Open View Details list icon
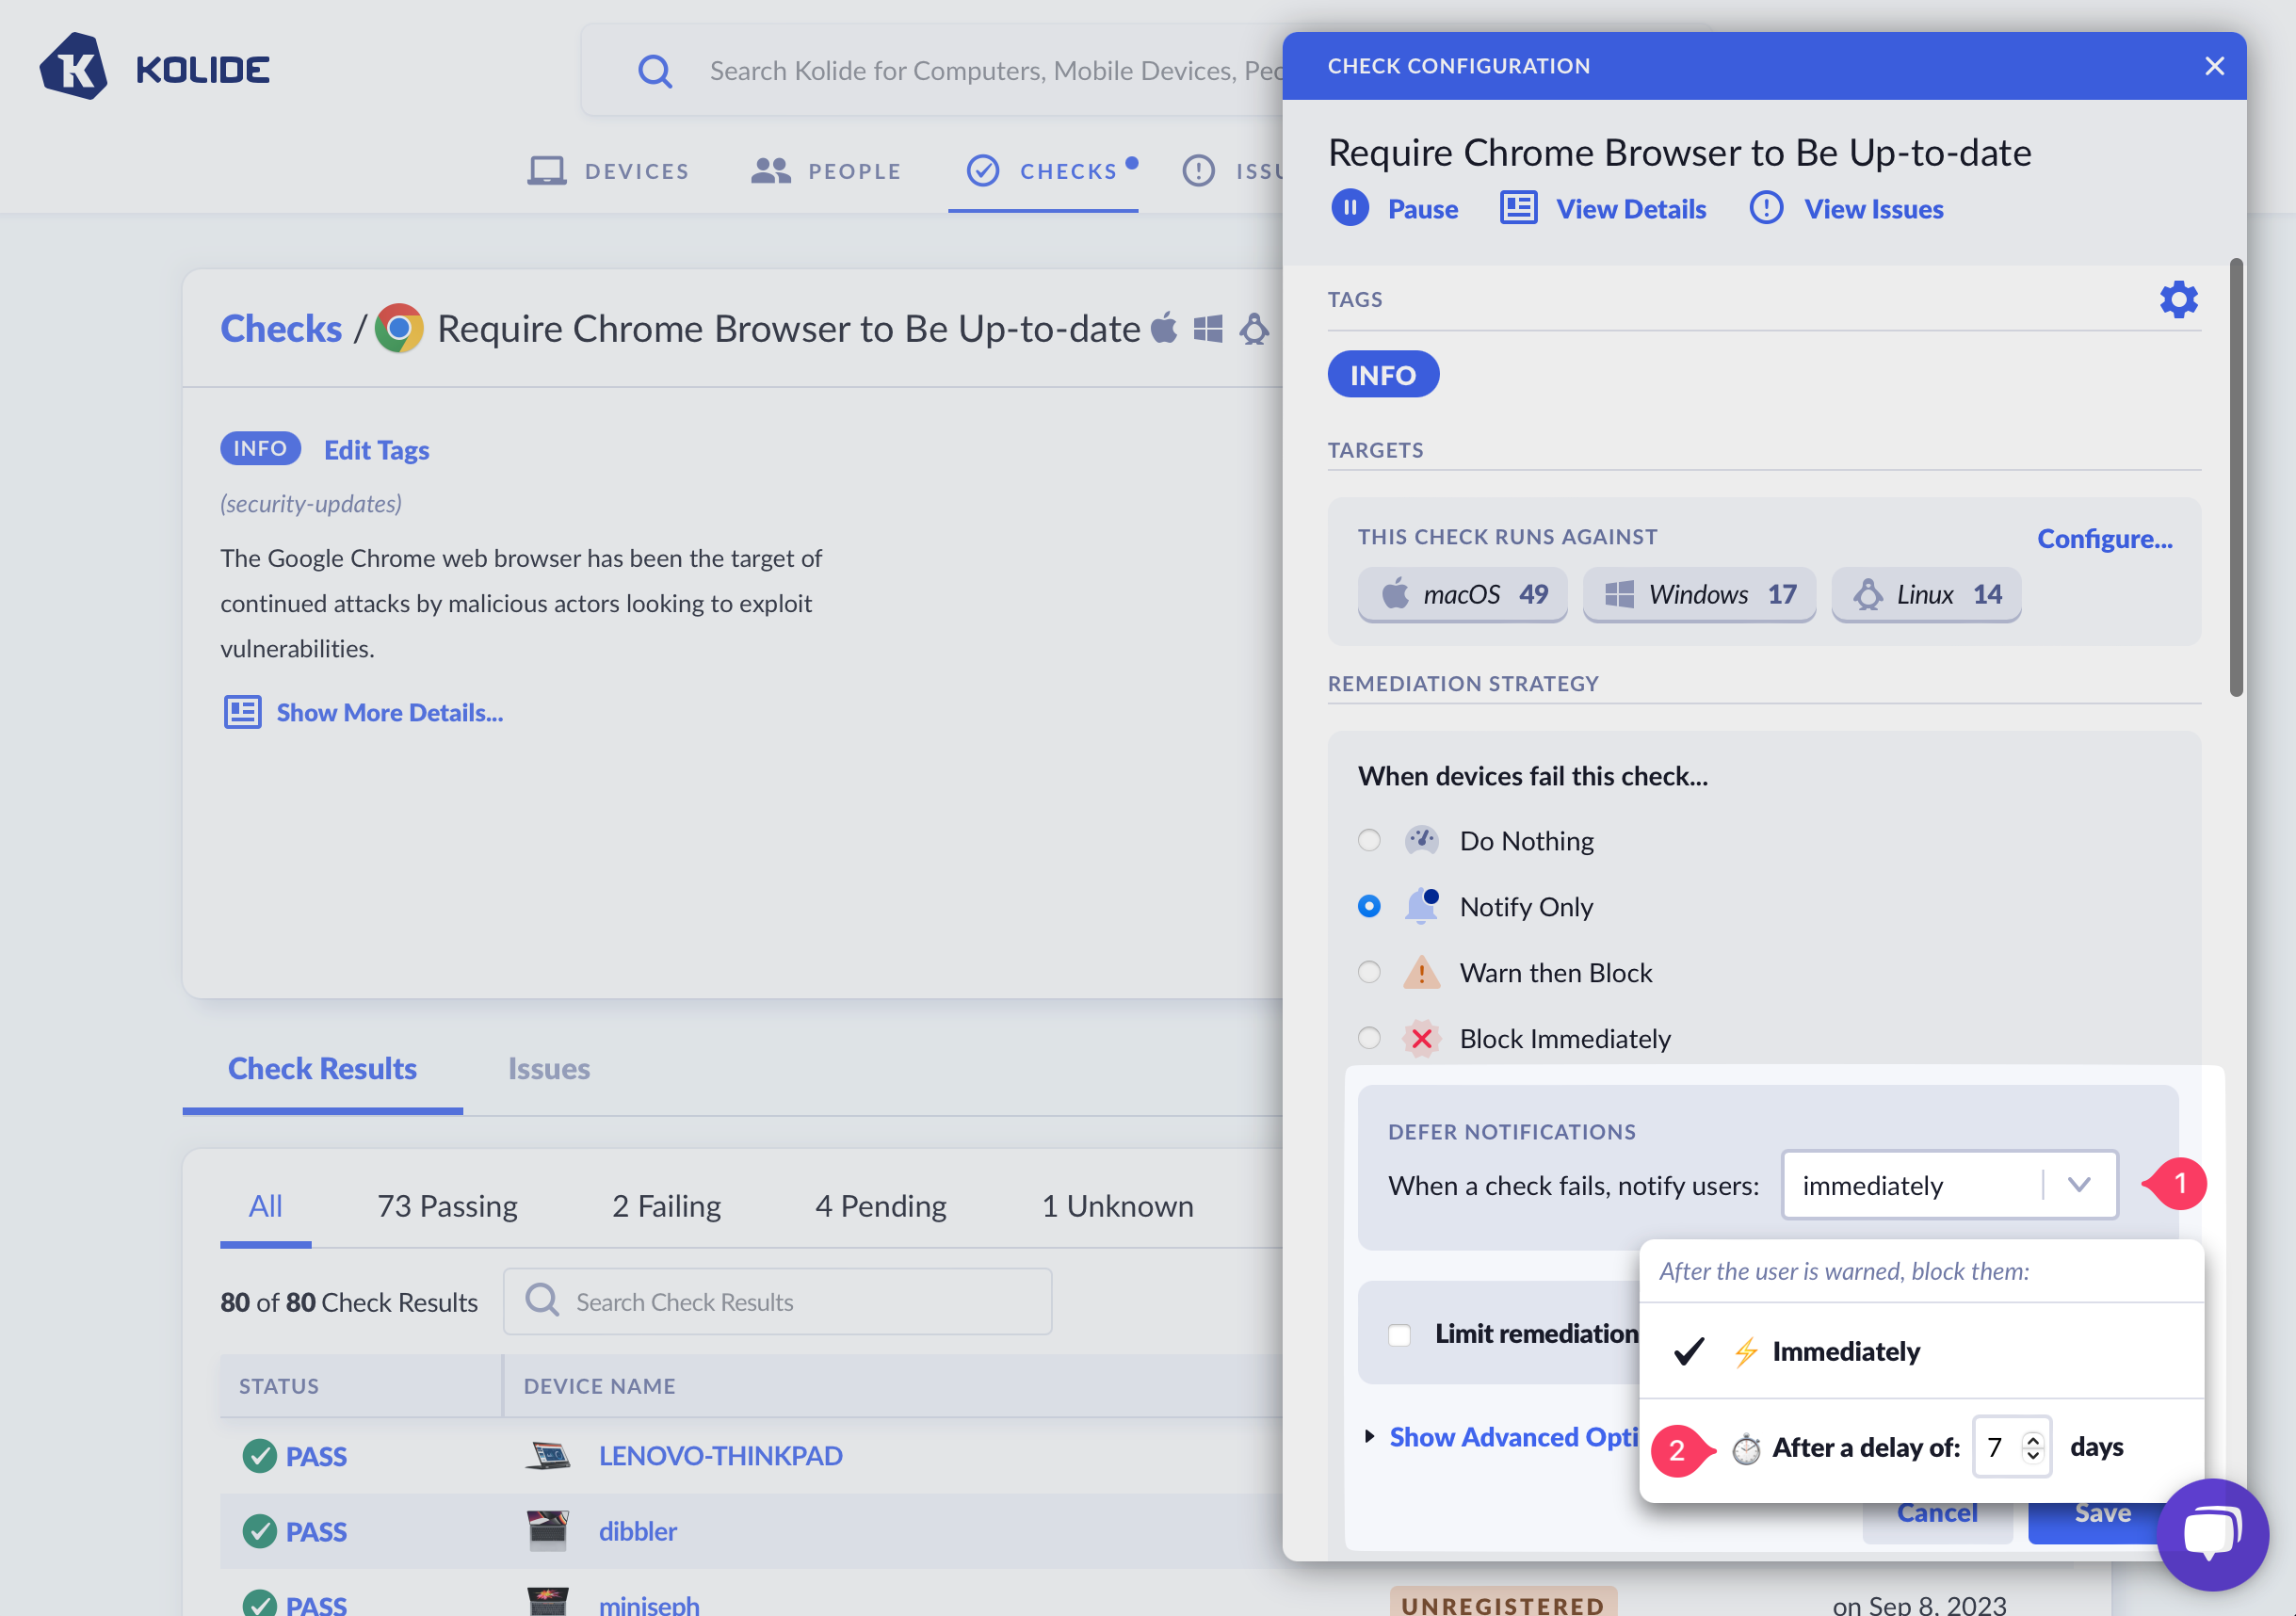This screenshot has height=1616, width=2296. pyautogui.click(x=1517, y=208)
